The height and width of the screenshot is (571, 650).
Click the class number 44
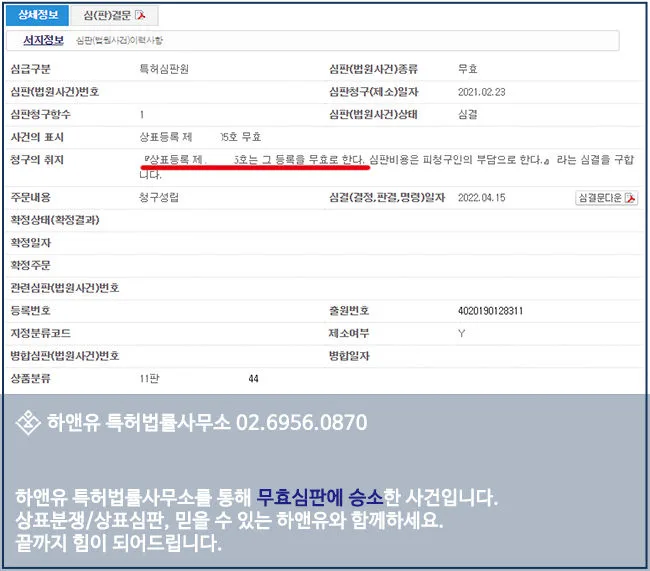(254, 379)
